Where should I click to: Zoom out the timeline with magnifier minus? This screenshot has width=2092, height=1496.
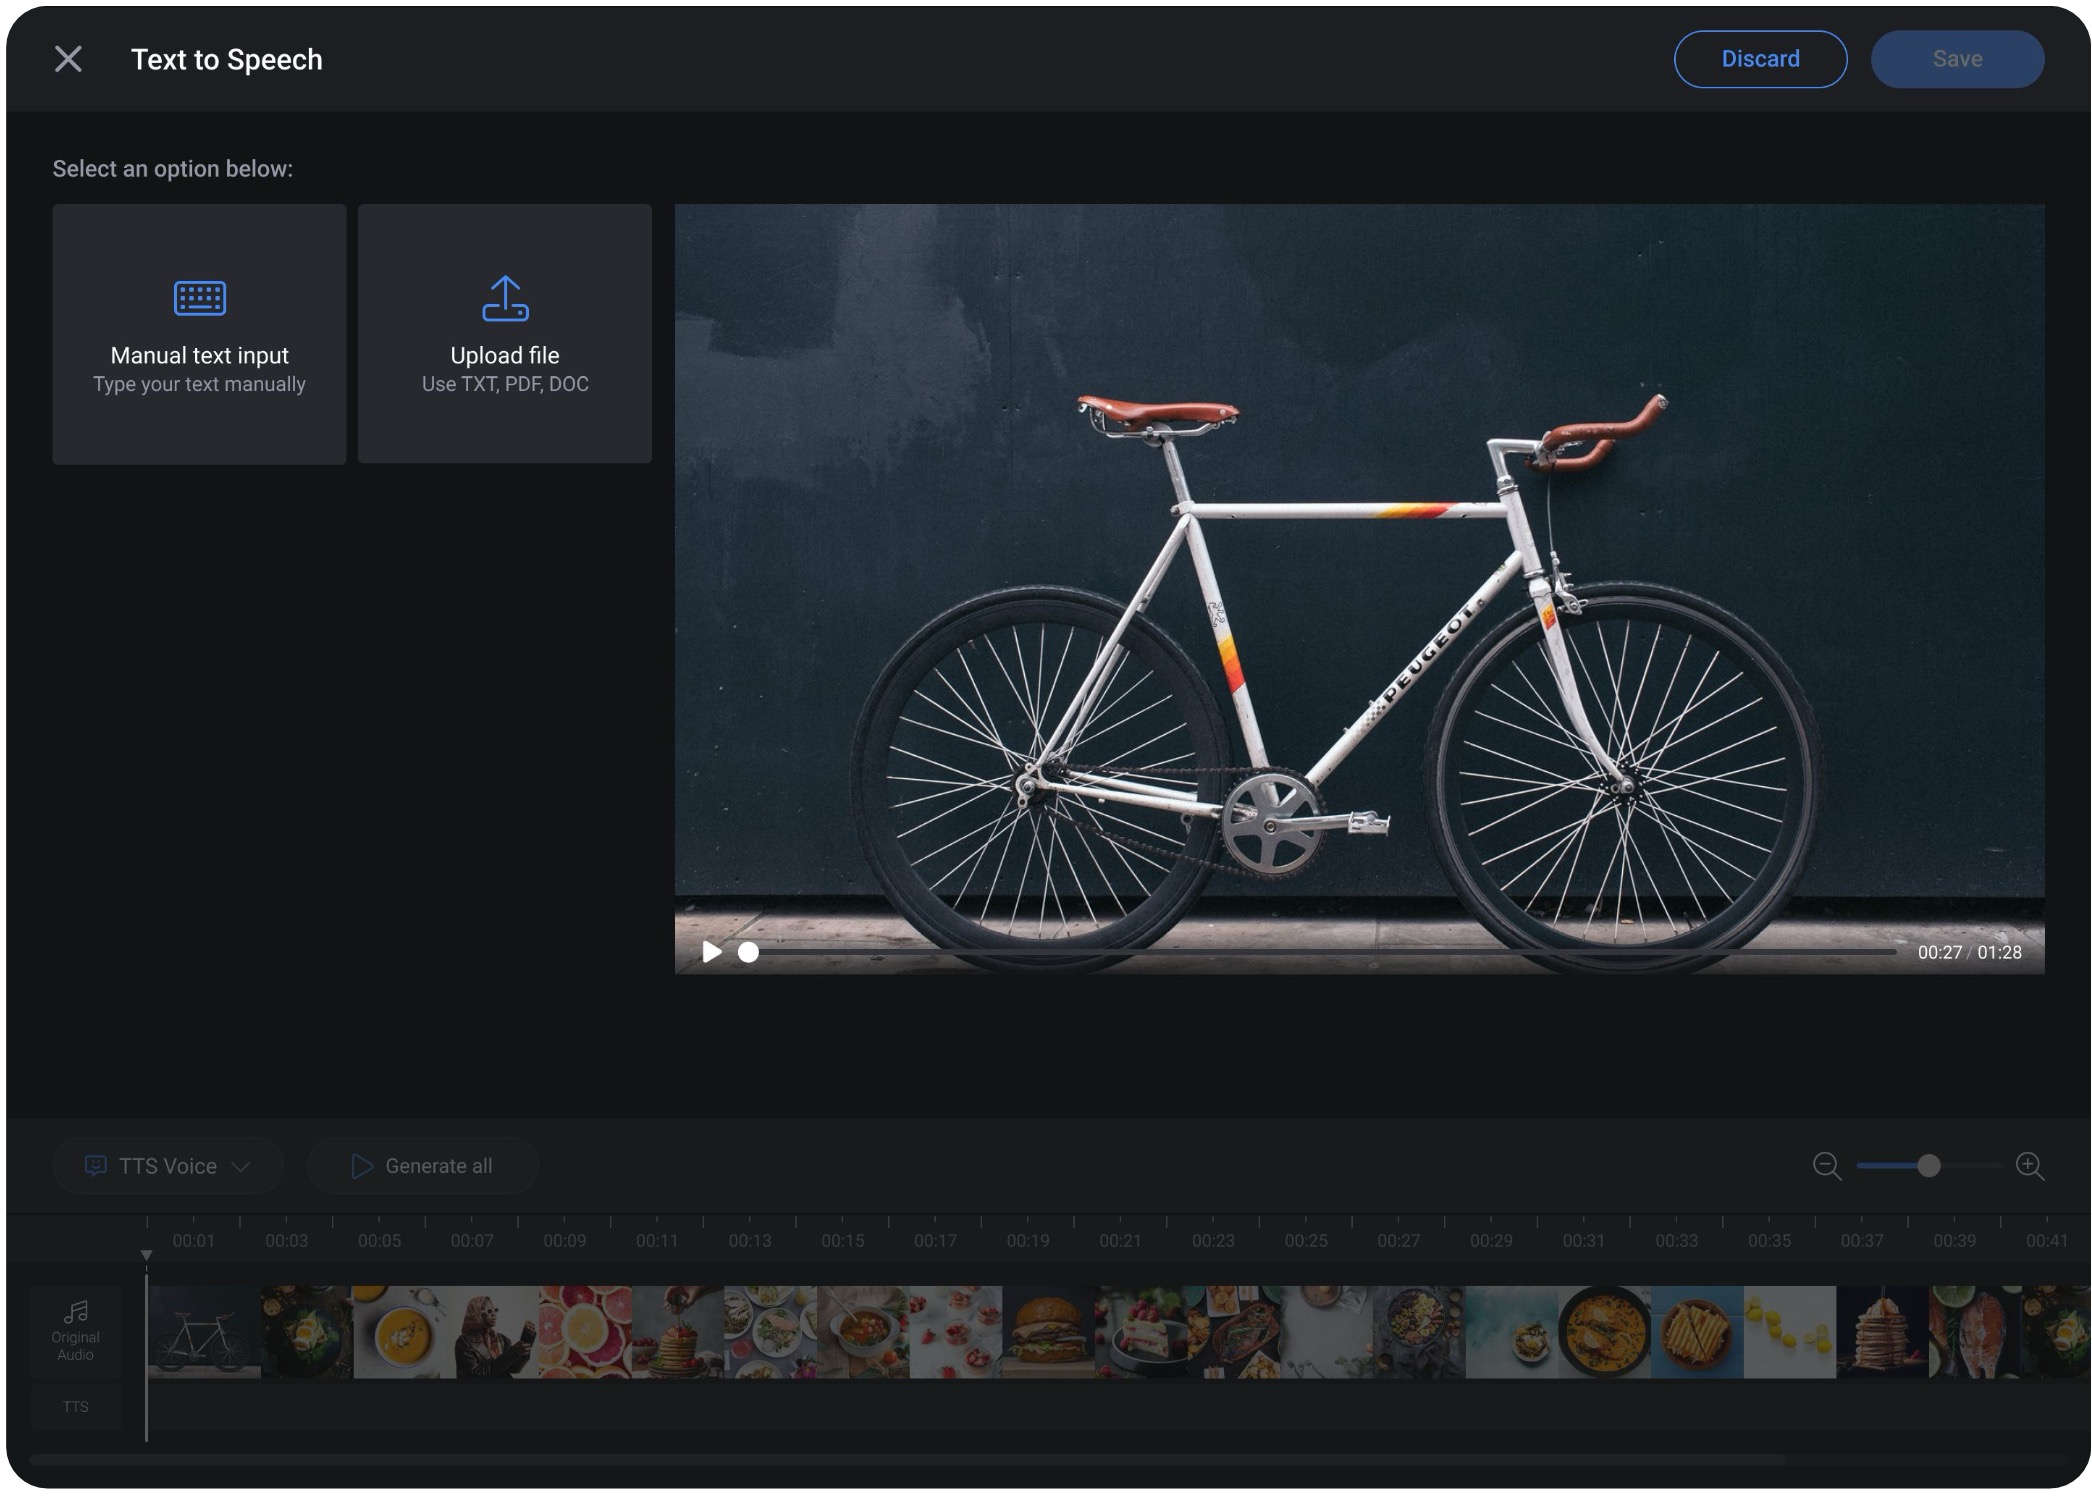[x=1827, y=1166]
